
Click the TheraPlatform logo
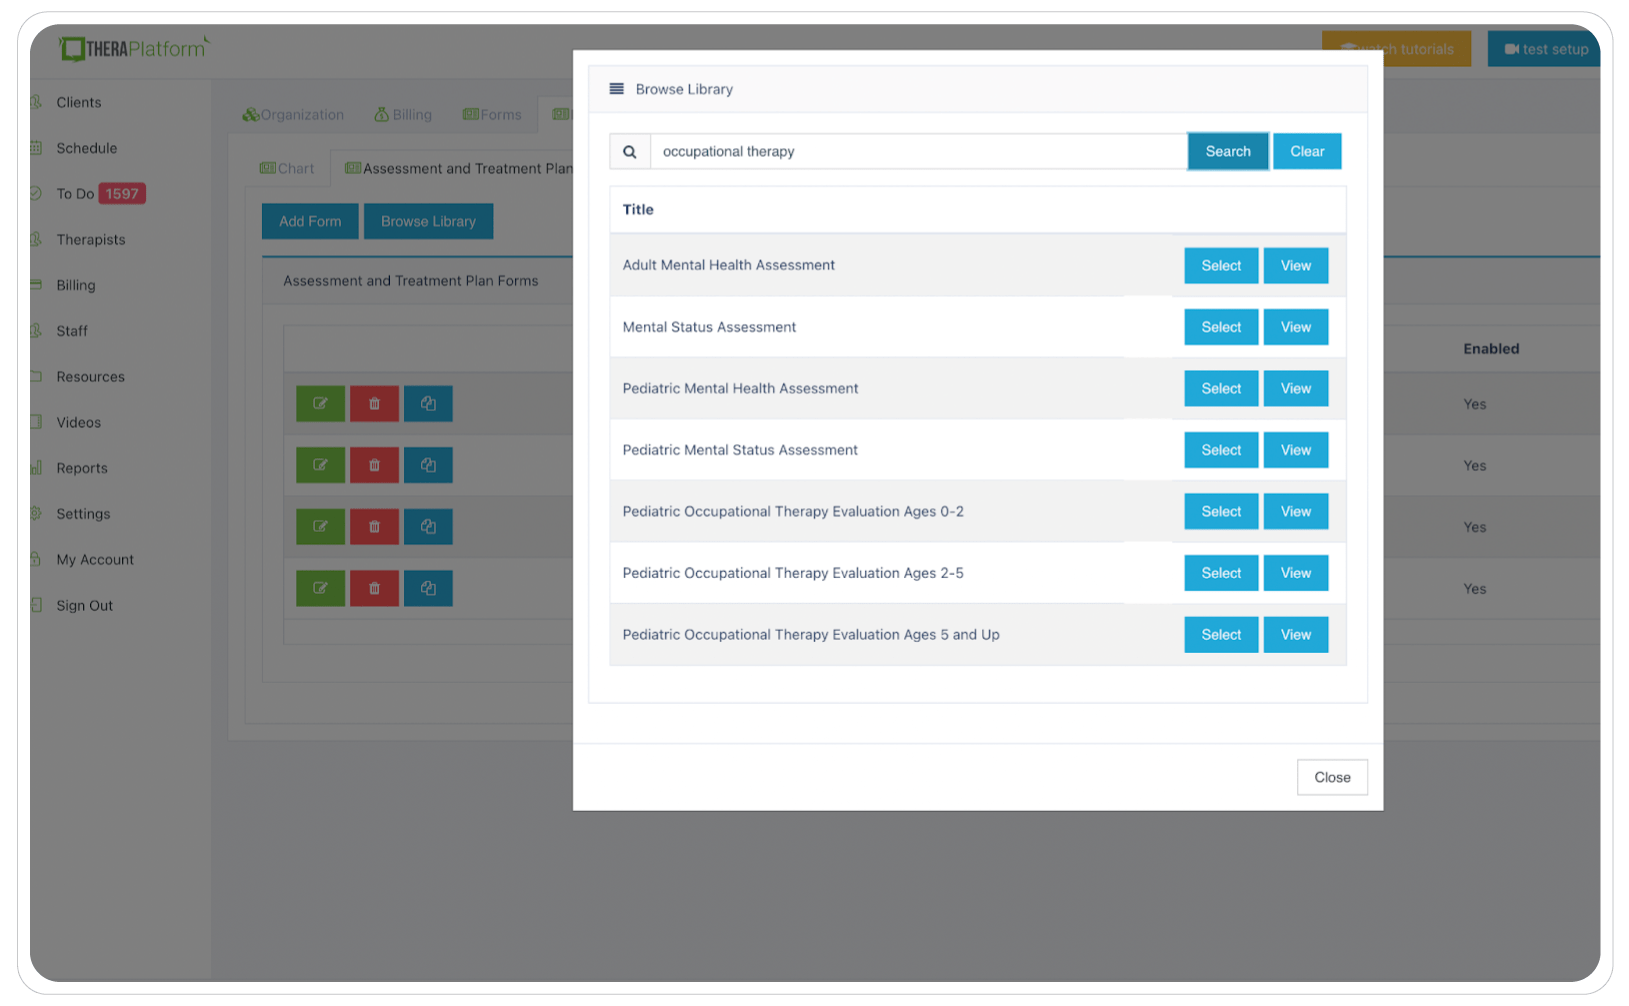pos(134,48)
